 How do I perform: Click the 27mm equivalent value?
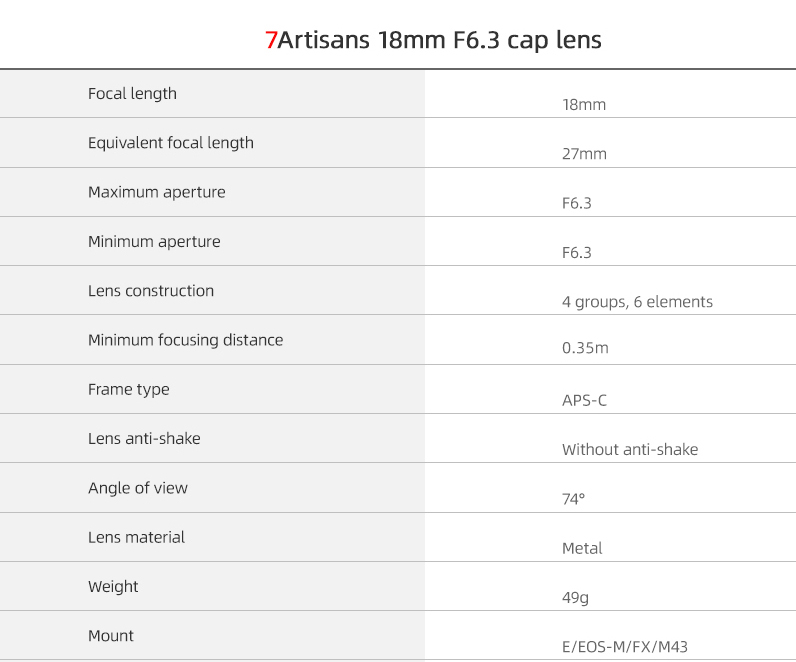(584, 154)
